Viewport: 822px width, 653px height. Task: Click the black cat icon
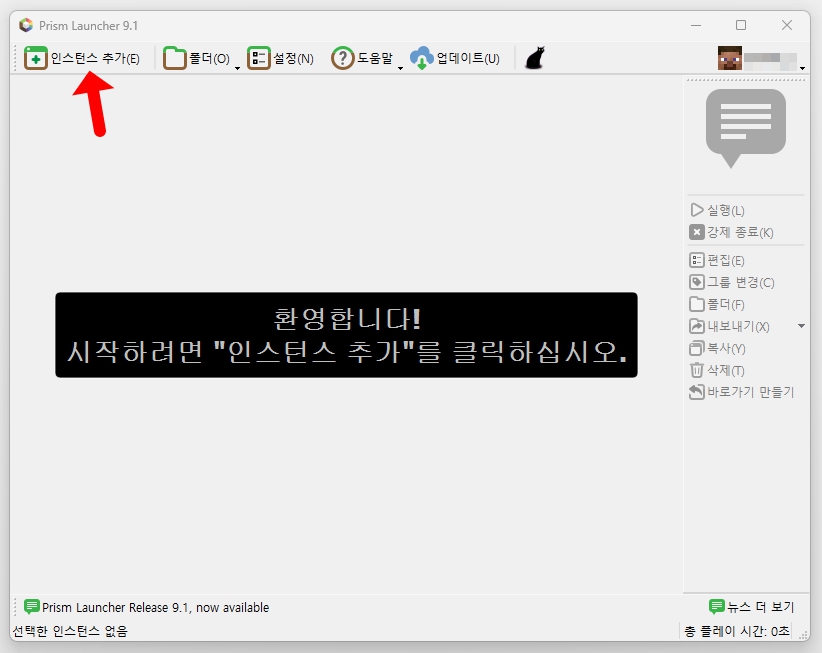[x=534, y=59]
